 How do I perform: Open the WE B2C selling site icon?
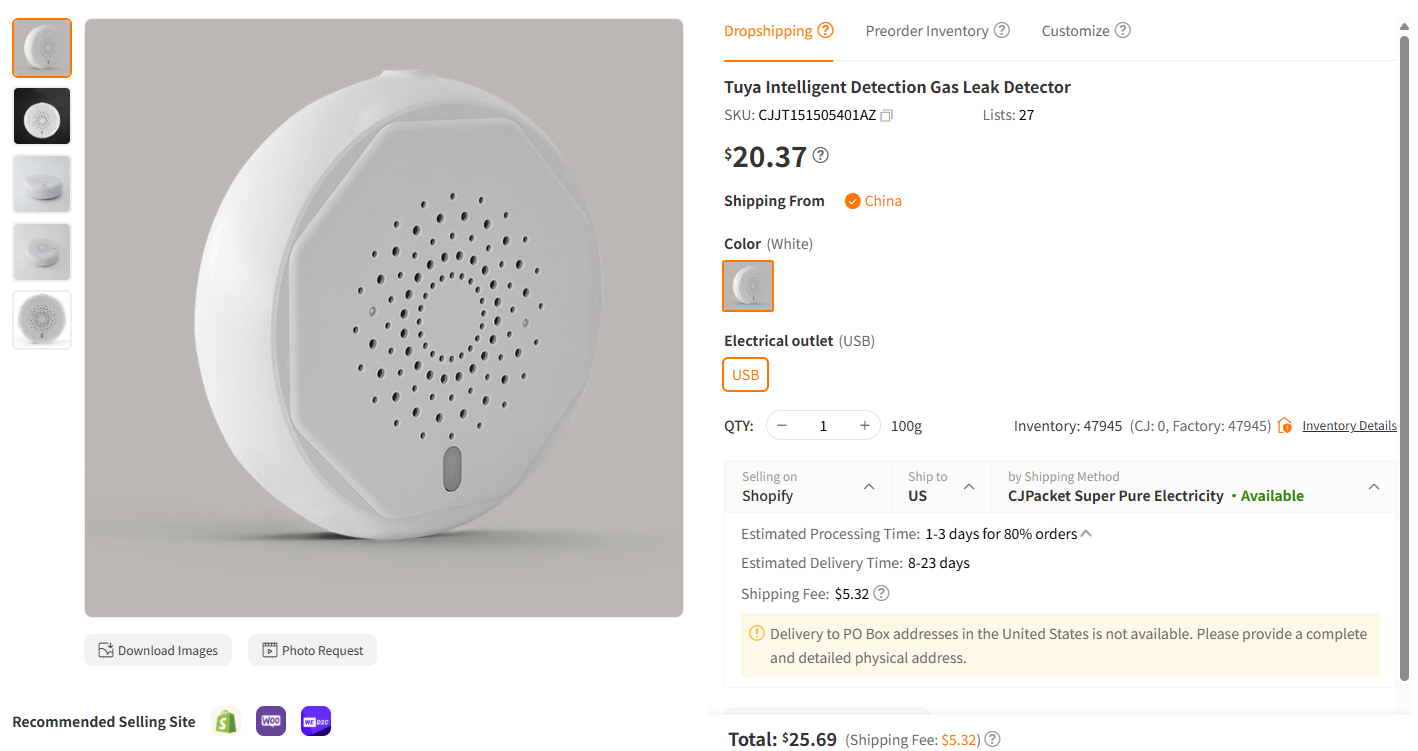pos(315,720)
